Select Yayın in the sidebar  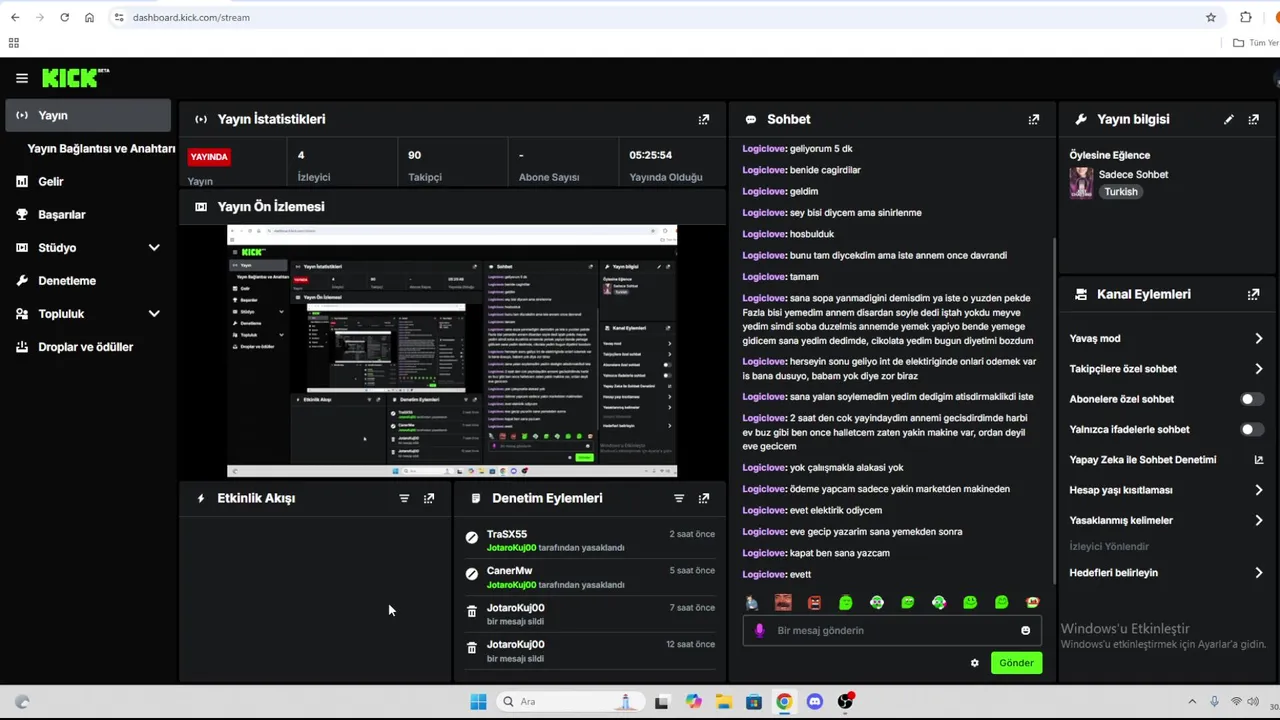[x=88, y=115]
